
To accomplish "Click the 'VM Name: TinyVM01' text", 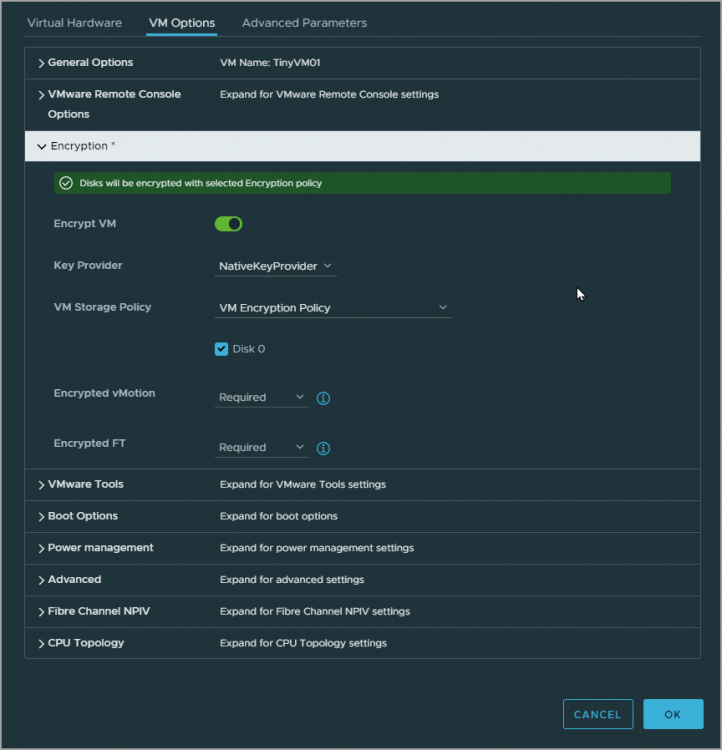I will click(x=270, y=63).
